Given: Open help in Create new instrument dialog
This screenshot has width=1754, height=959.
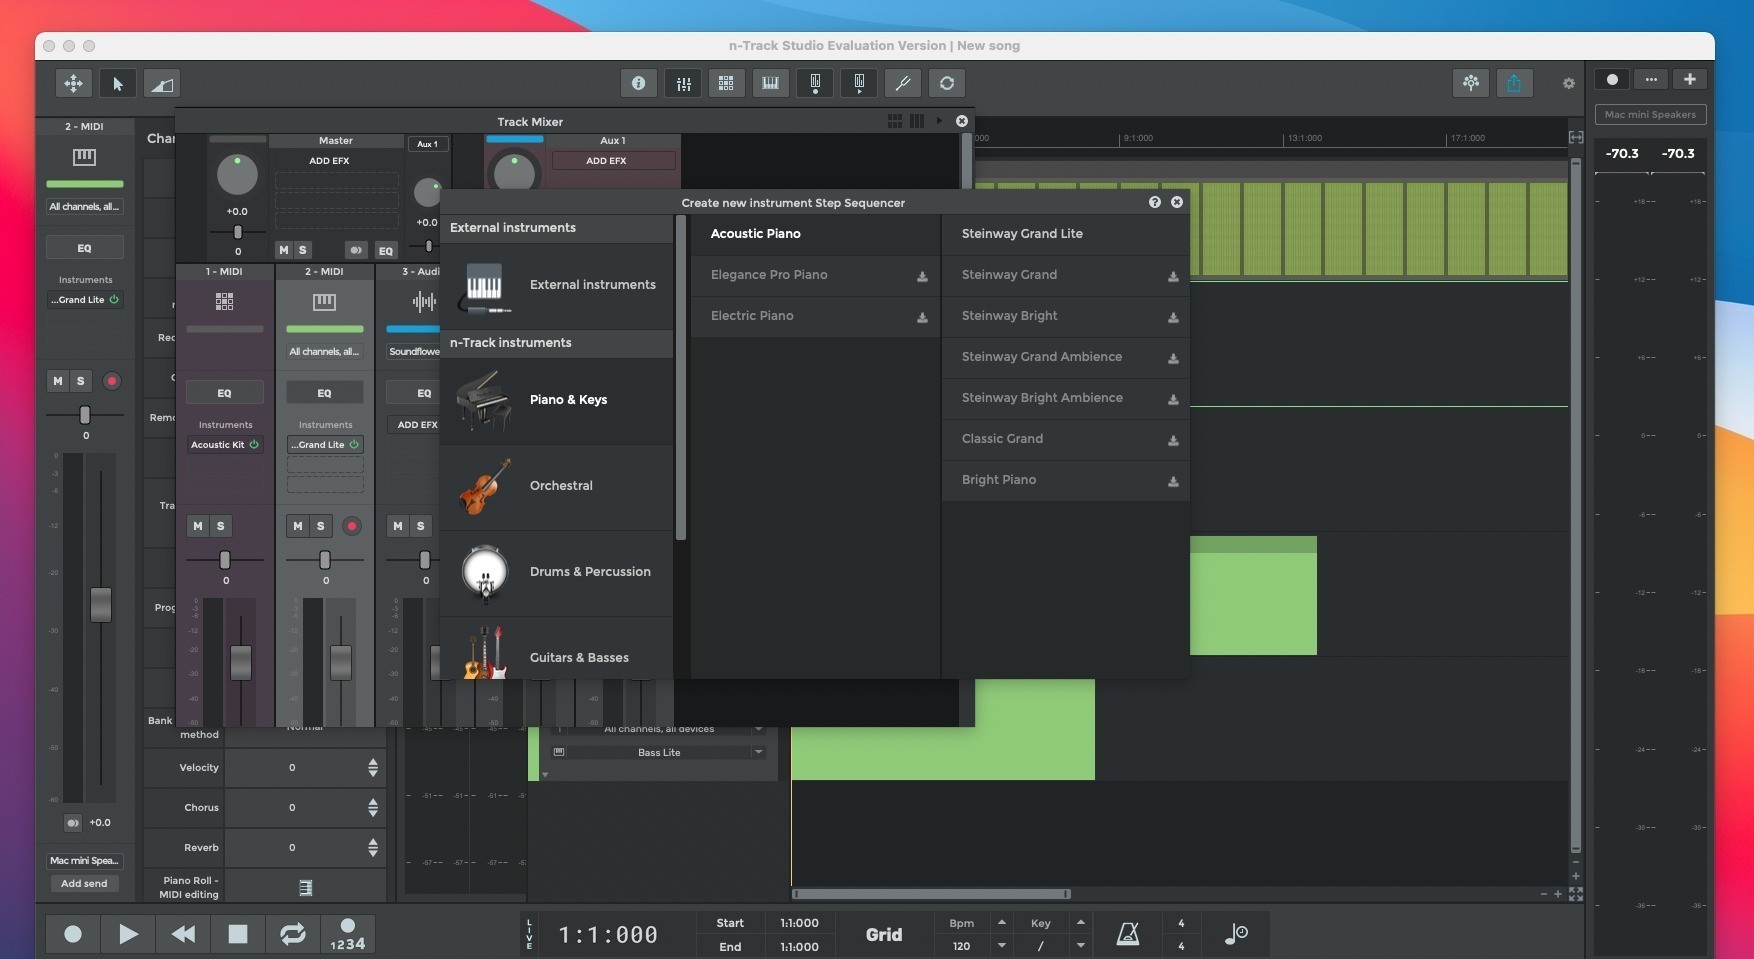Looking at the screenshot, I should click(x=1155, y=202).
